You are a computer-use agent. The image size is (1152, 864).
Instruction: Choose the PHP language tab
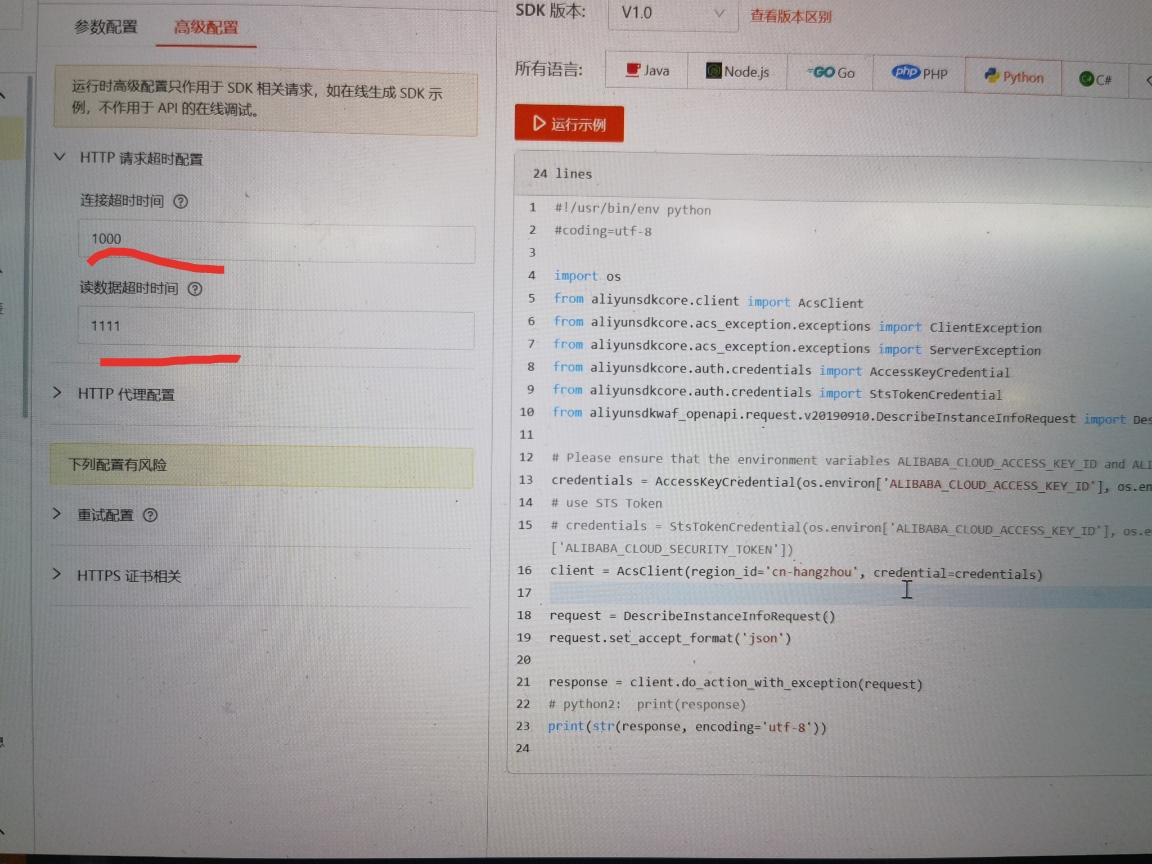click(x=919, y=73)
